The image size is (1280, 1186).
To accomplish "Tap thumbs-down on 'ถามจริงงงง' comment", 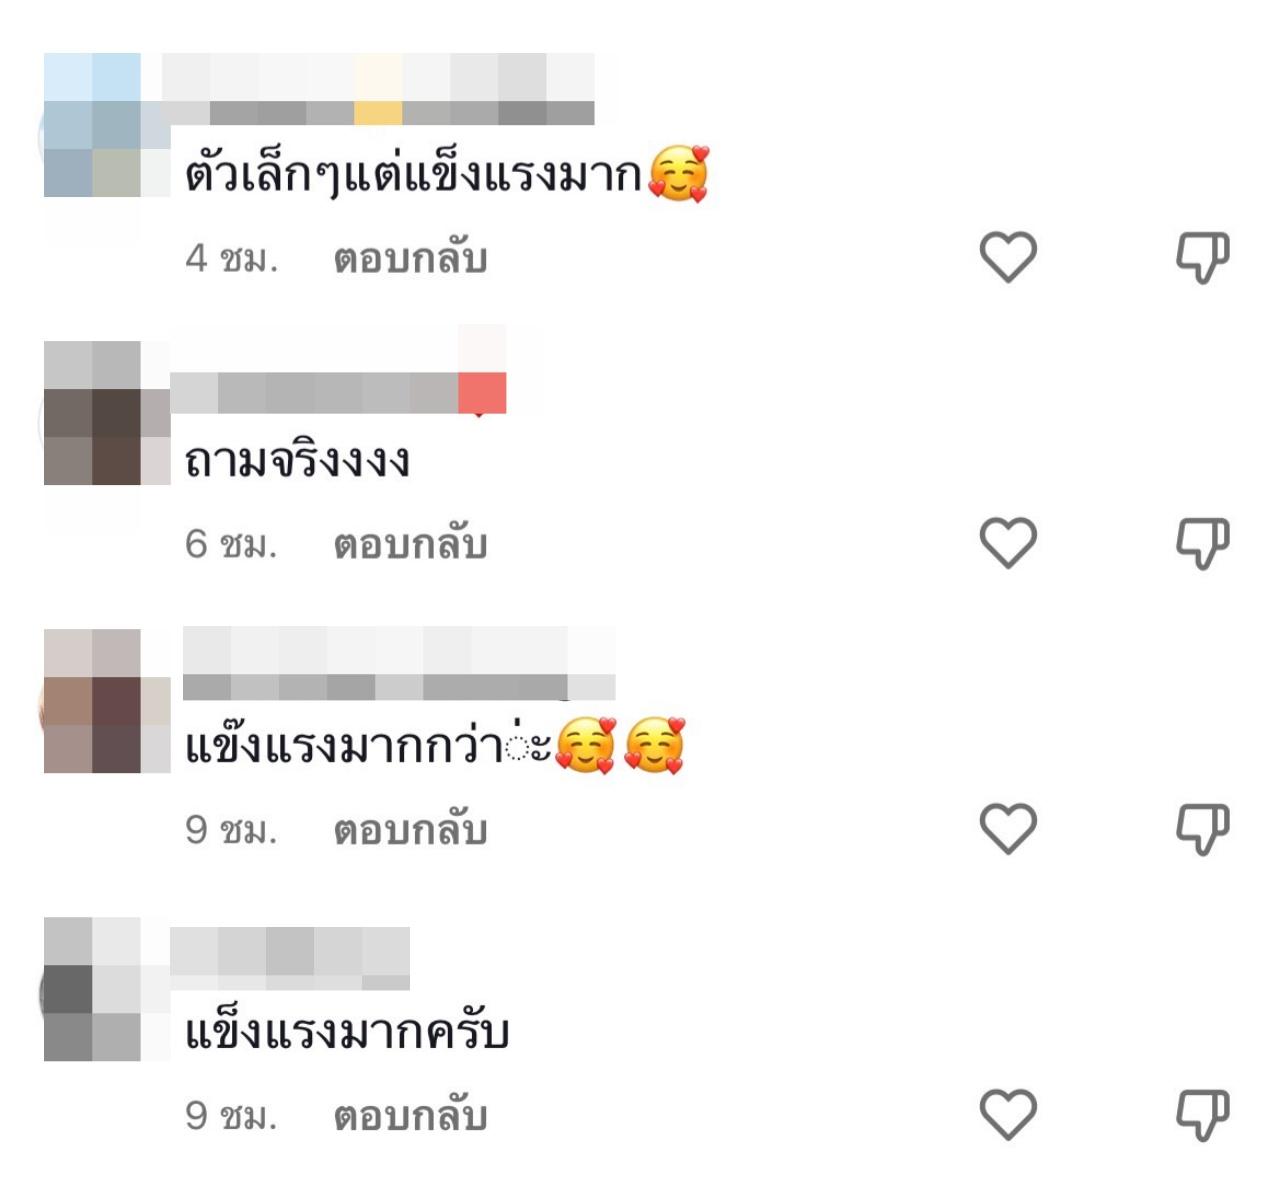I will [1201, 543].
